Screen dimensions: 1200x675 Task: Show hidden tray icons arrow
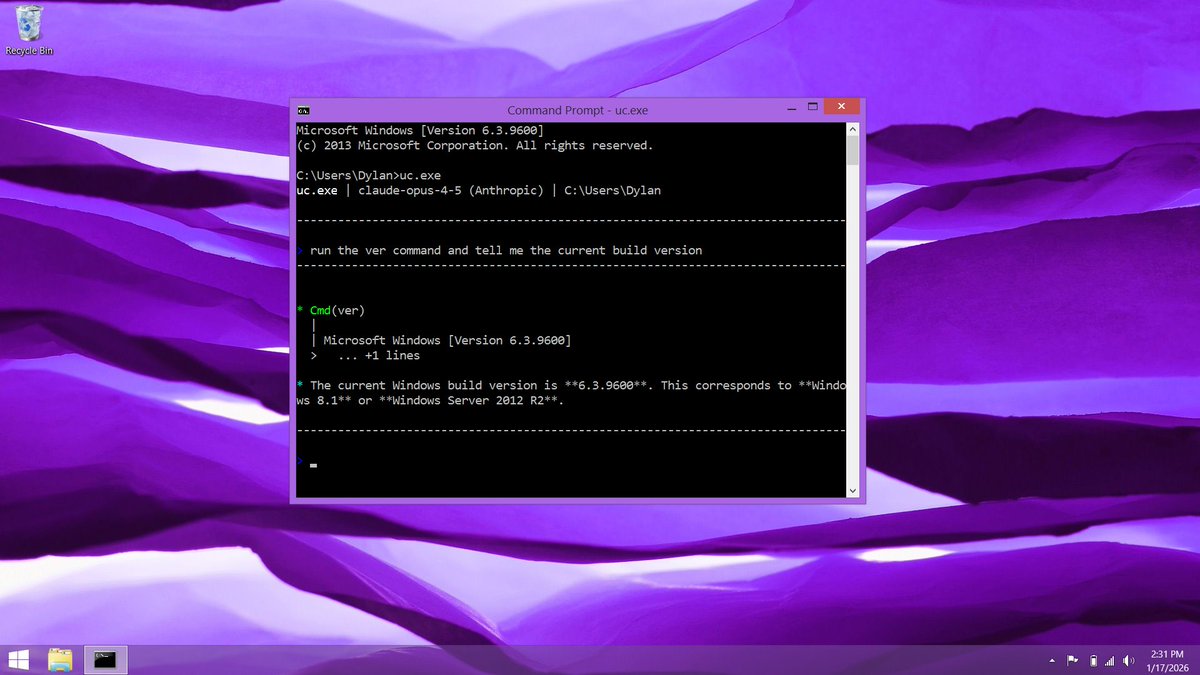[1052, 661]
